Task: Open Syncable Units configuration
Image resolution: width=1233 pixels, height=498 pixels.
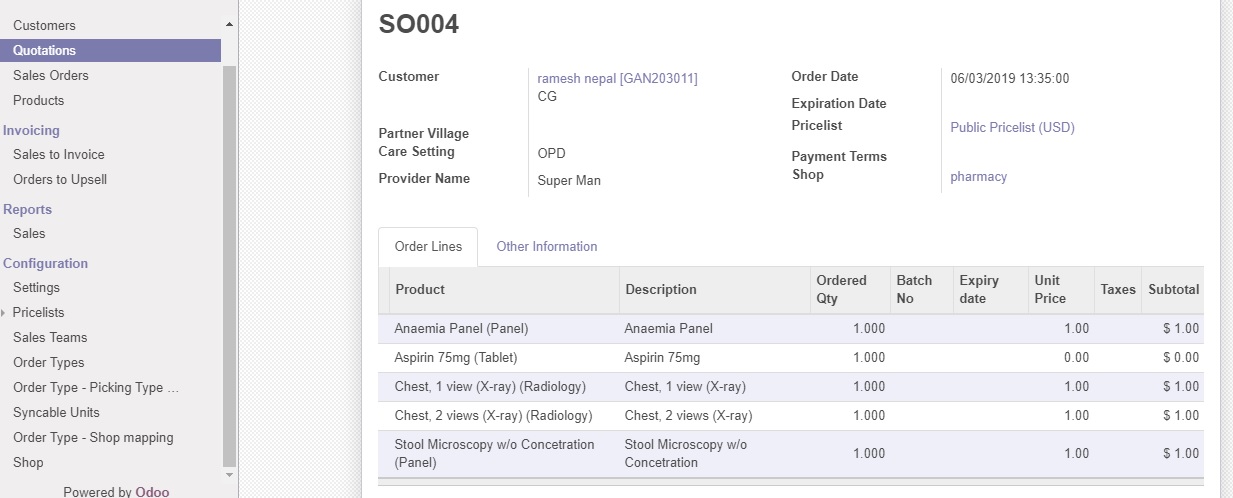Action: (56, 412)
